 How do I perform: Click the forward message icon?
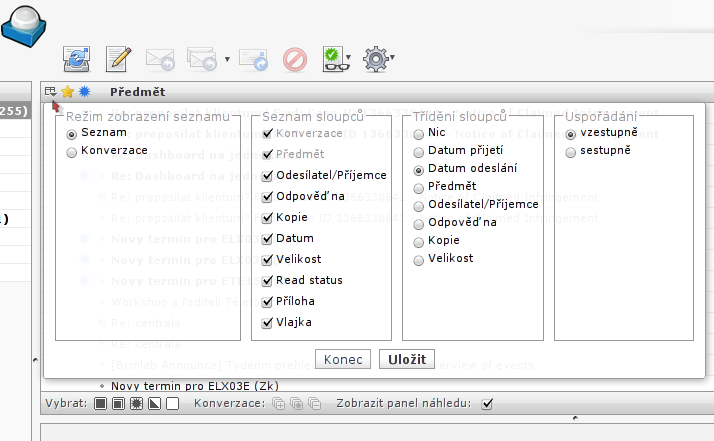(x=254, y=59)
